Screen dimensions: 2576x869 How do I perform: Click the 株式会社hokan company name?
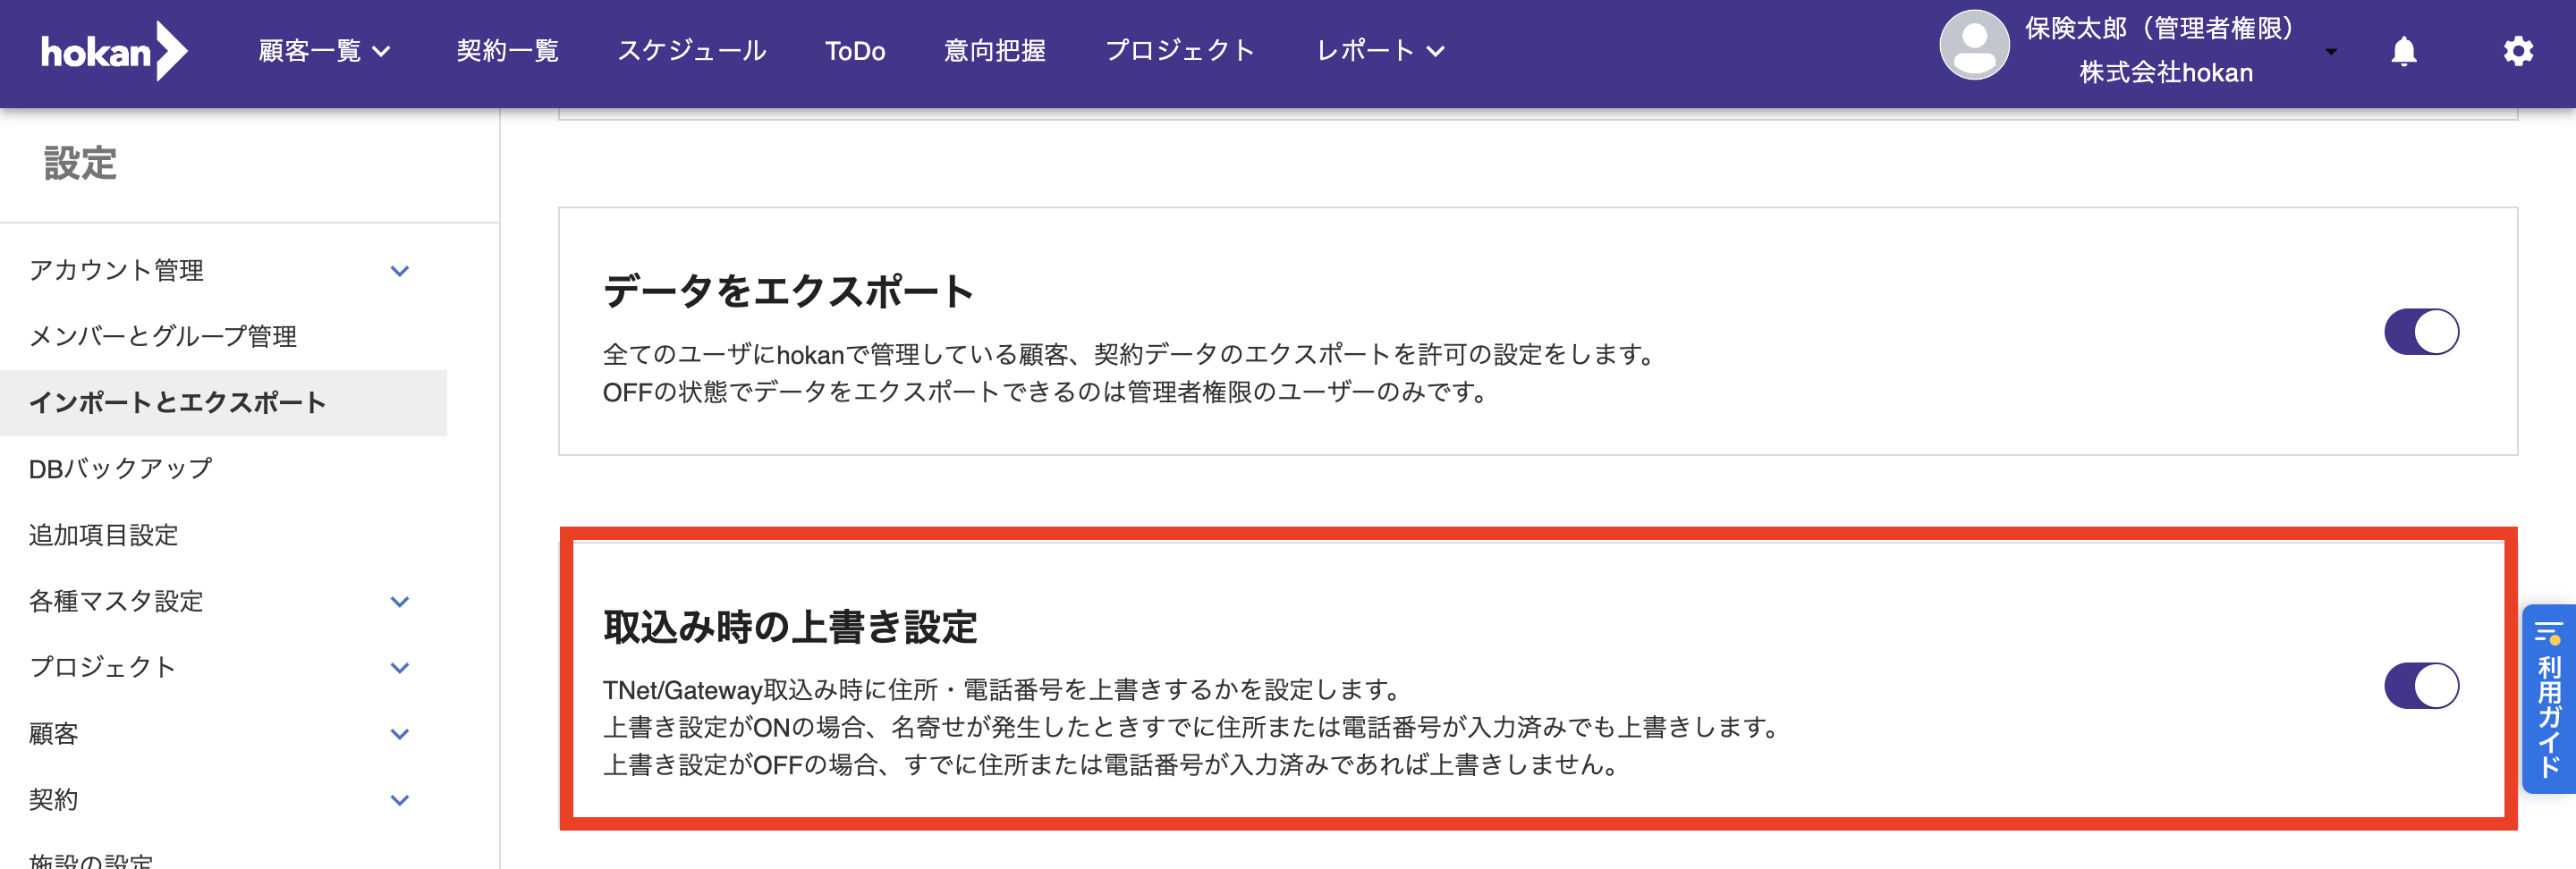(x=2166, y=73)
